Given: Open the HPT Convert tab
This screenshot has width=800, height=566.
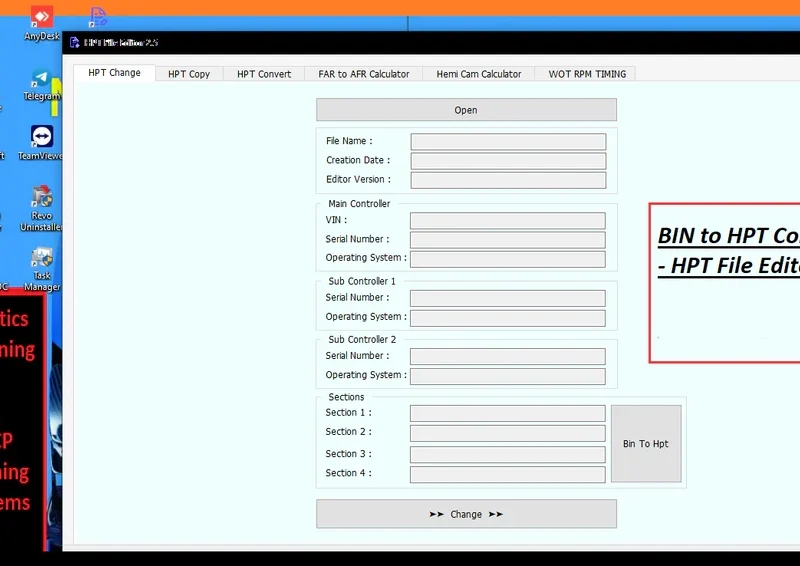Looking at the screenshot, I should point(264,74).
